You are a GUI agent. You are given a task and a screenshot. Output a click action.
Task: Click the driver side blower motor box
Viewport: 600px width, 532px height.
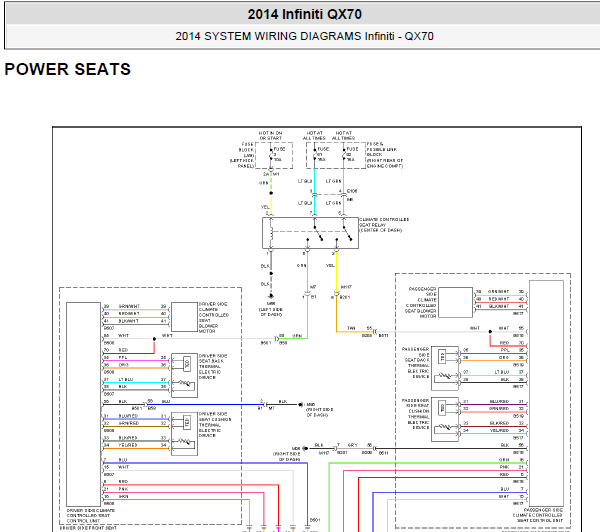(x=184, y=317)
